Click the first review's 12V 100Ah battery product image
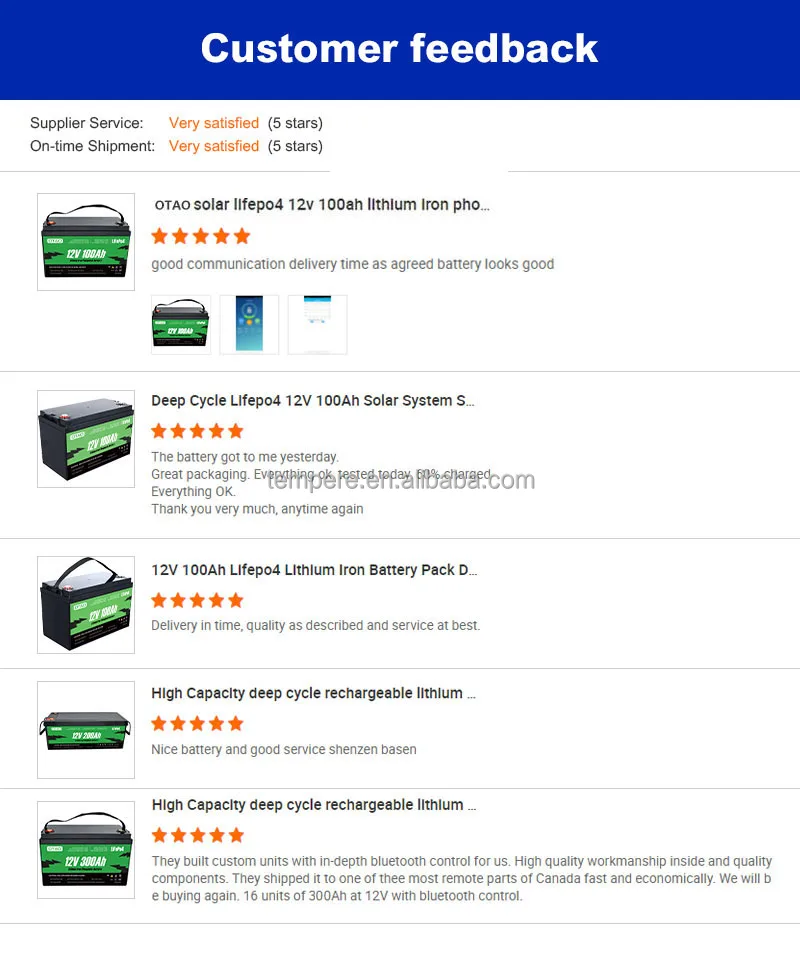The height and width of the screenshot is (961, 800). tap(86, 242)
